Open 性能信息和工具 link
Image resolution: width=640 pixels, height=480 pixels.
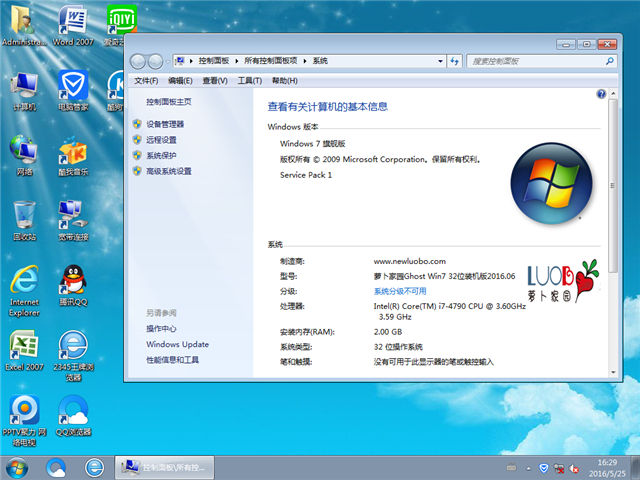(x=172, y=360)
